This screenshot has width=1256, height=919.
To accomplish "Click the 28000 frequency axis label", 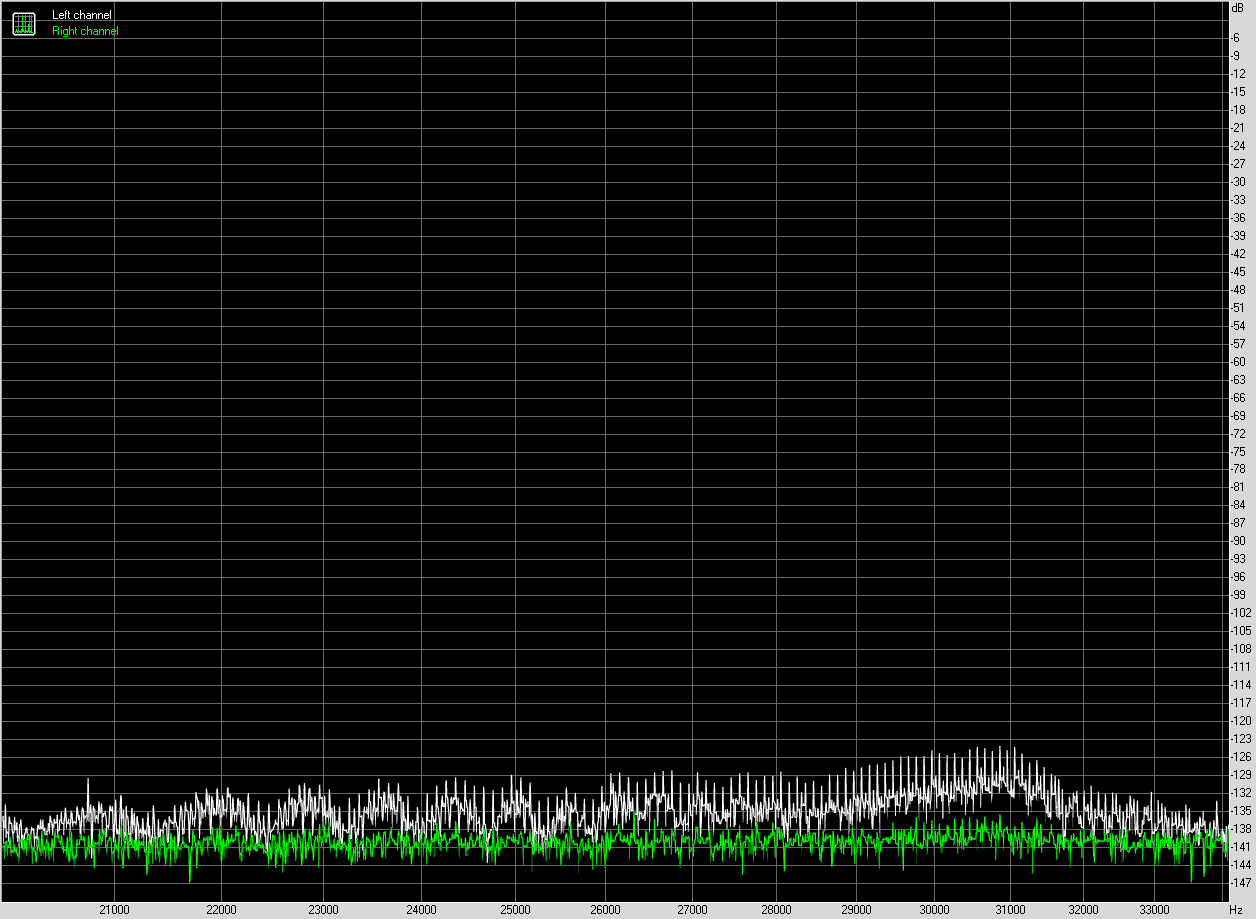I will coord(776,909).
